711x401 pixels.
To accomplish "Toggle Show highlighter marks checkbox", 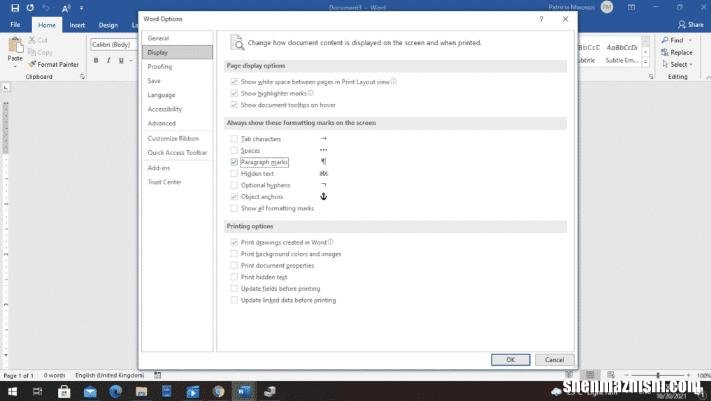I will coord(234,93).
